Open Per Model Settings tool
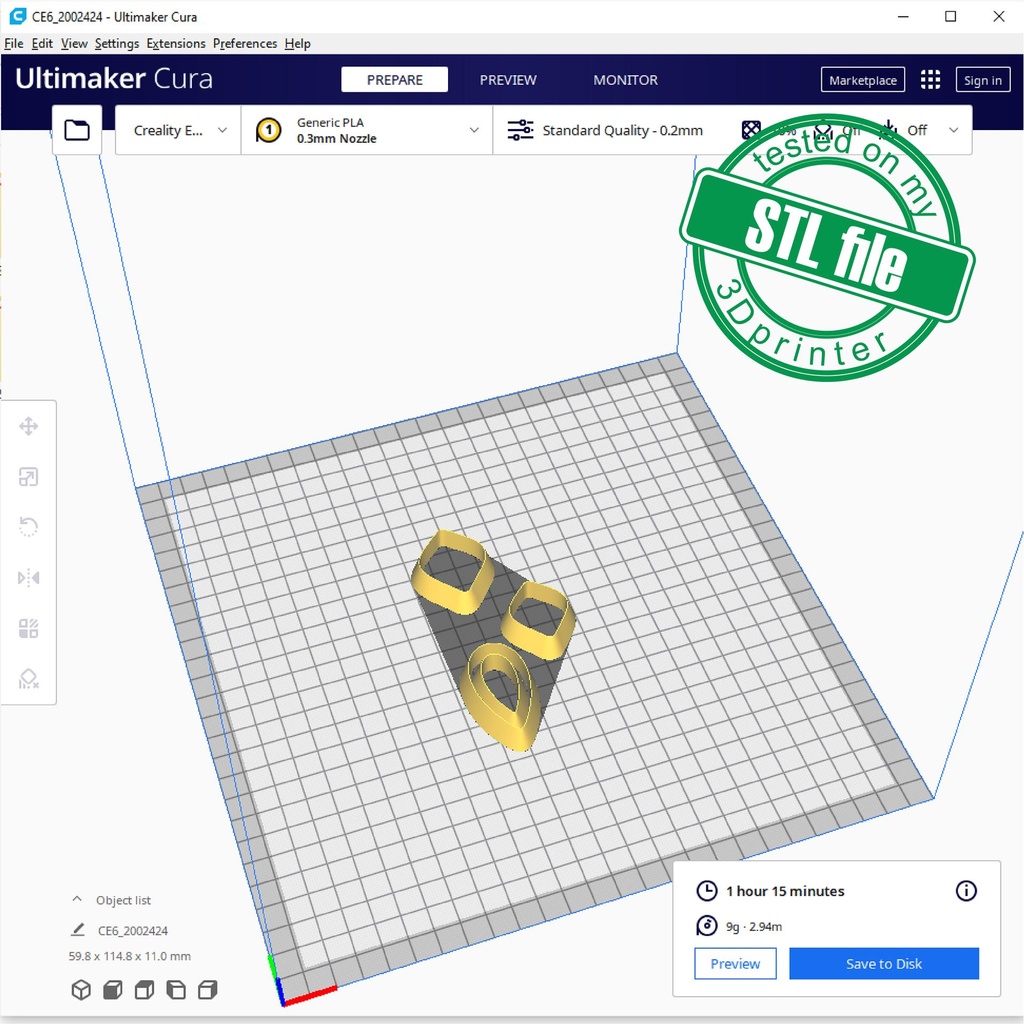The width and height of the screenshot is (1024, 1024). 29,629
